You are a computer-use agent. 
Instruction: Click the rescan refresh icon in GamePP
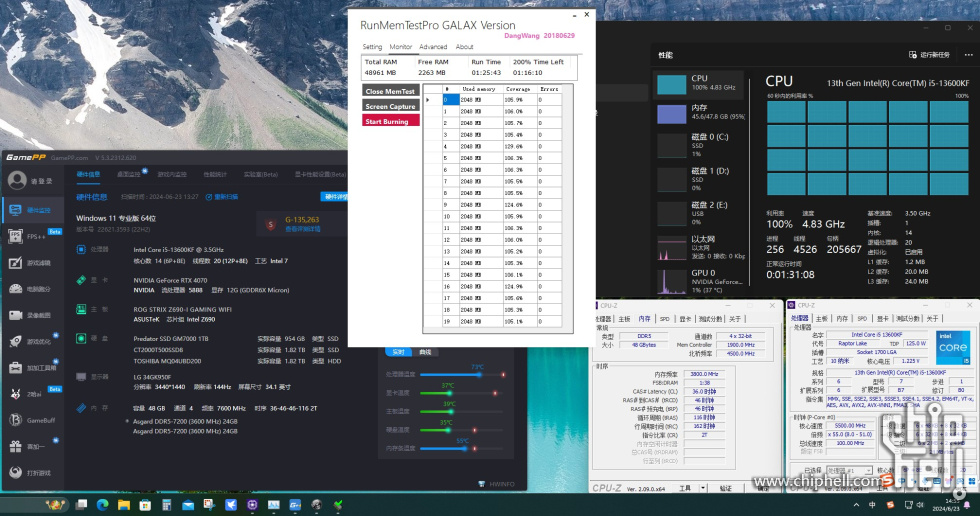(x=209, y=197)
